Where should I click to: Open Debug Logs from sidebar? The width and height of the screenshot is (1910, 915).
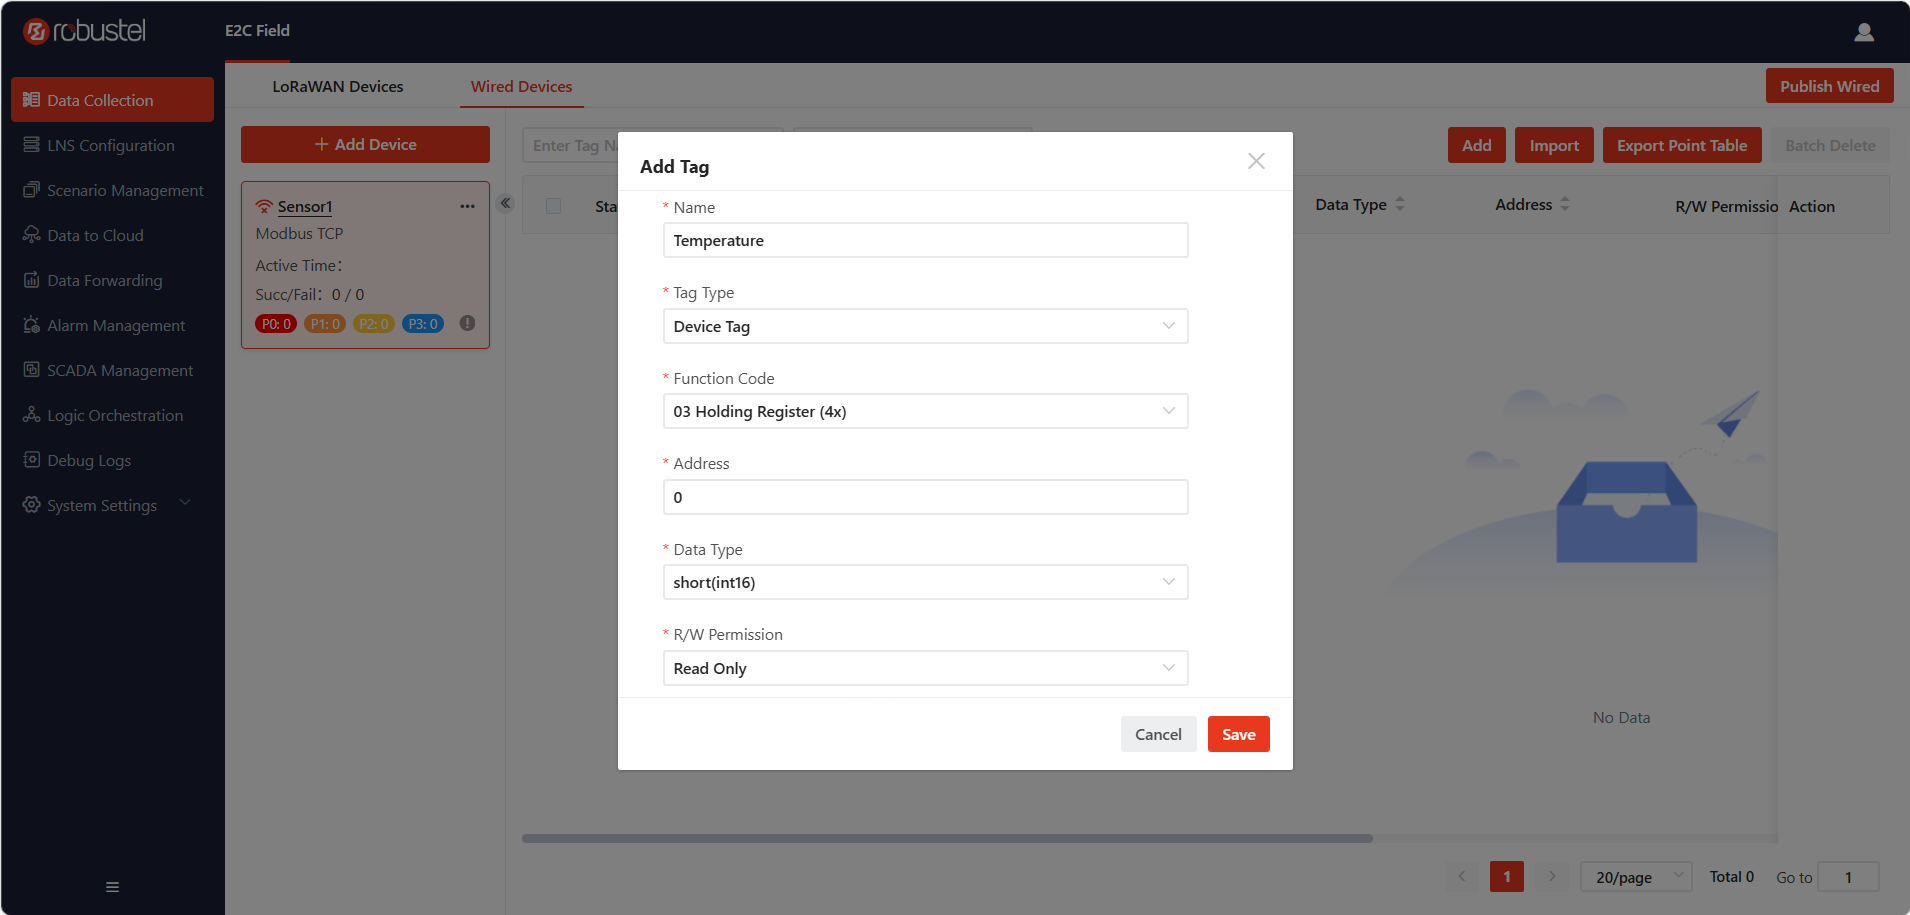pyautogui.click(x=89, y=460)
